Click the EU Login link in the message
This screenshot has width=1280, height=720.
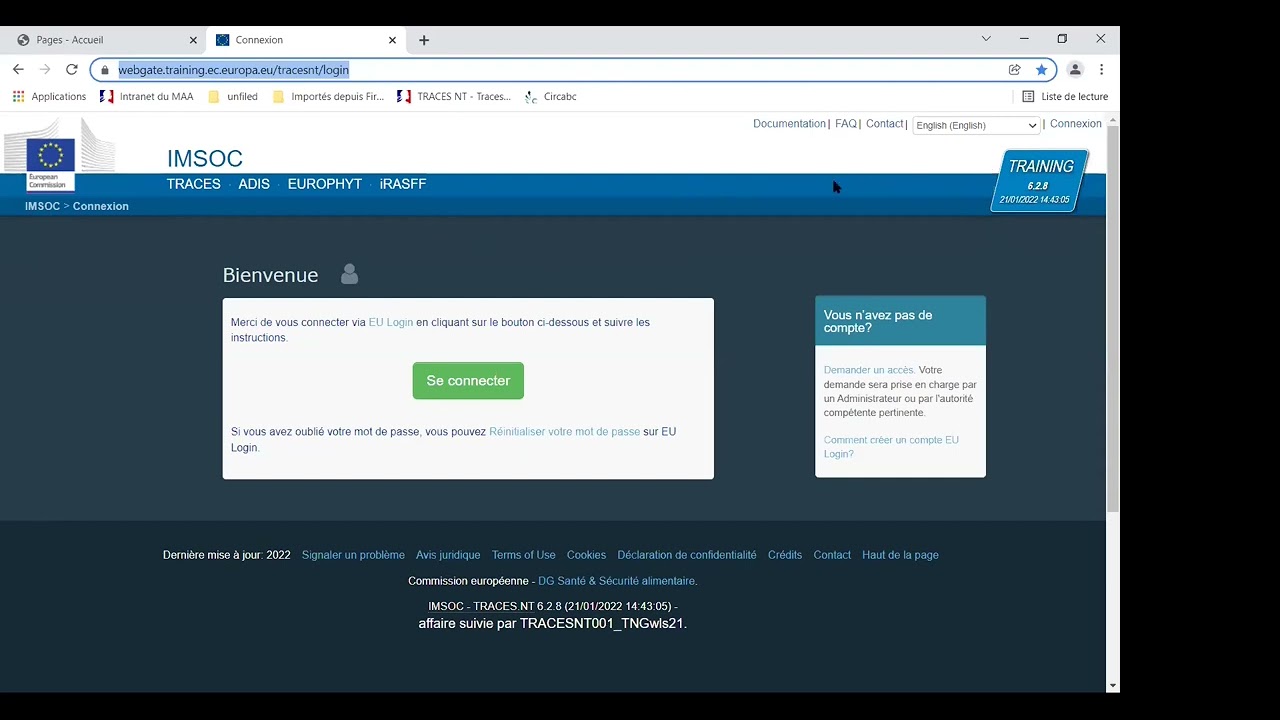click(x=391, y=322)
